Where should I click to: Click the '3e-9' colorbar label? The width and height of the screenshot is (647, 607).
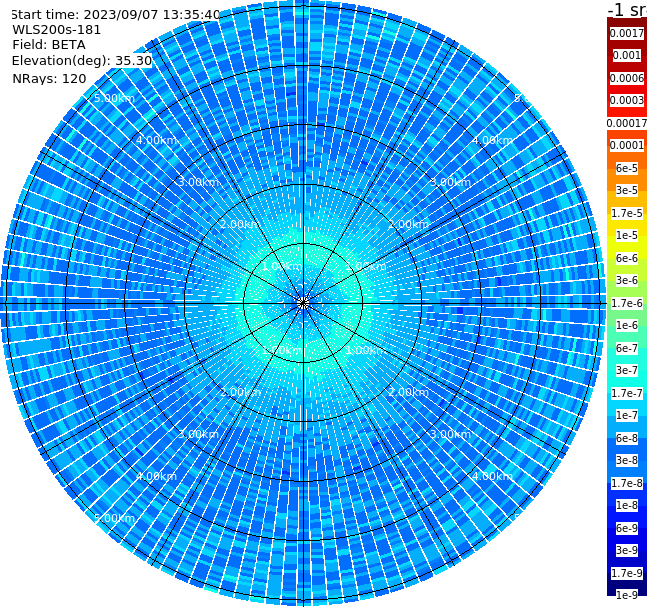[x=627, y=550]
